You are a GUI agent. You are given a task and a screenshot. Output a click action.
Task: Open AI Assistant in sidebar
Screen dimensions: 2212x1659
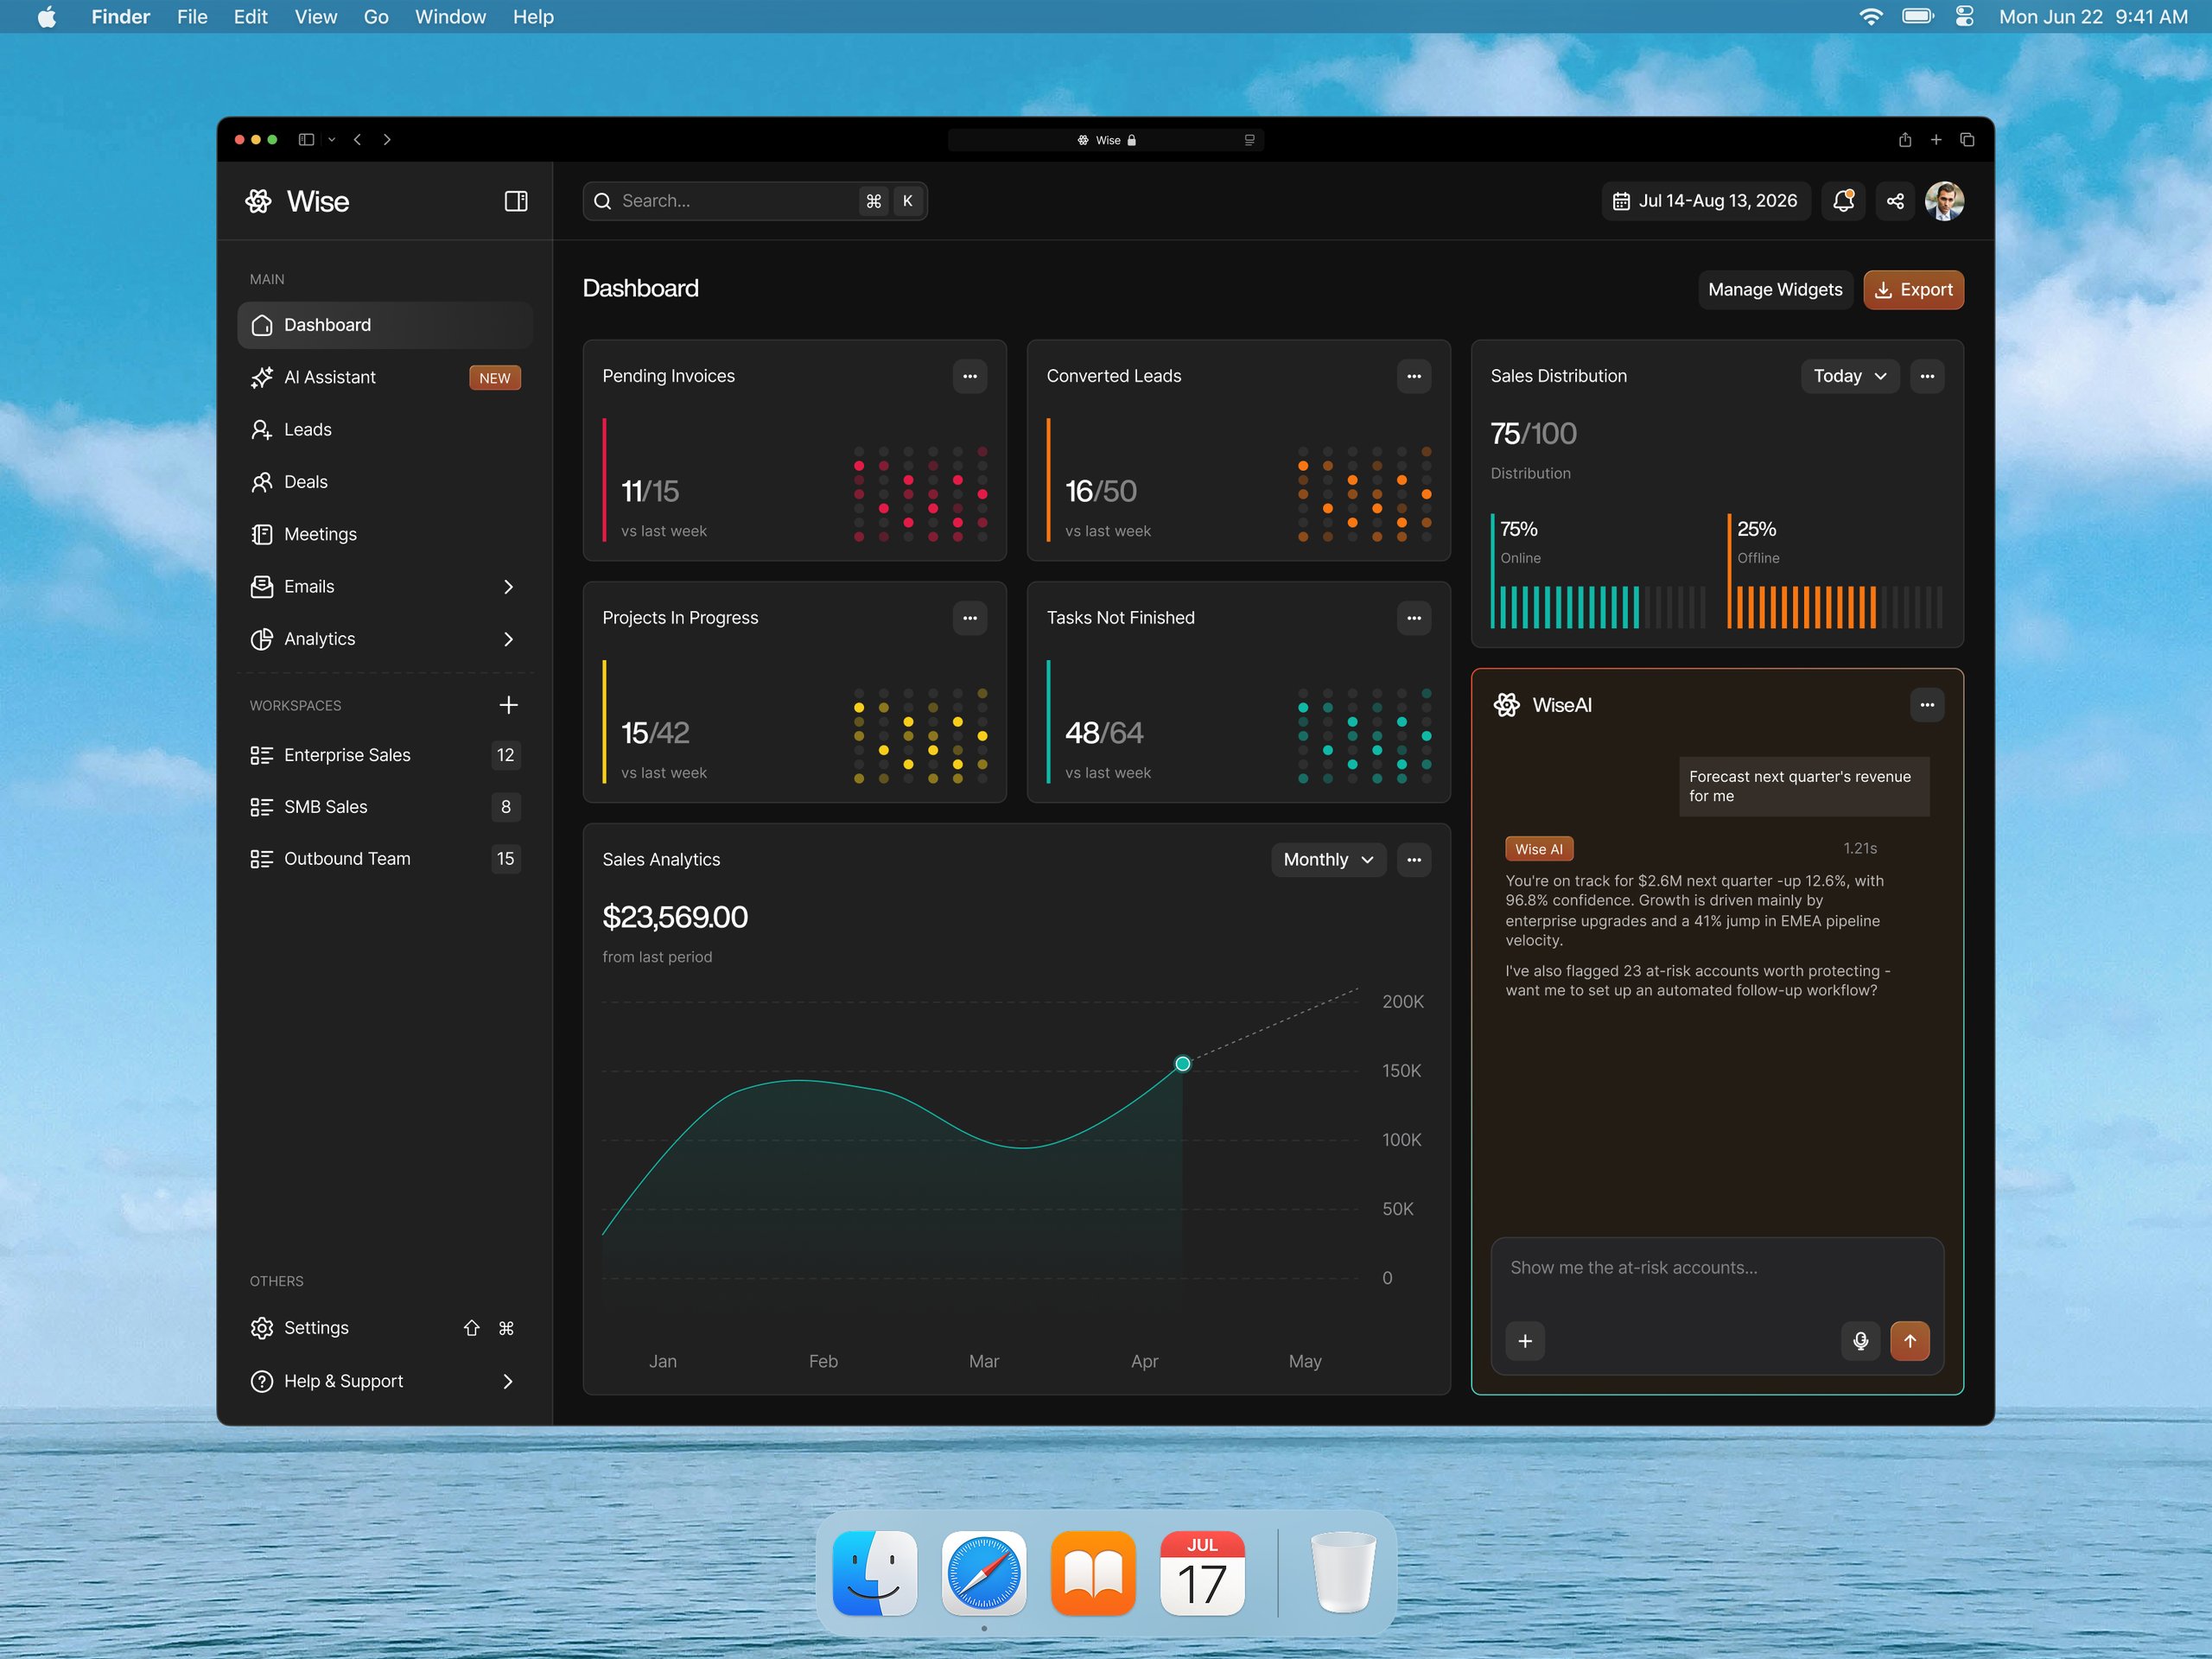pyautogui.click(x=385, y=377)
